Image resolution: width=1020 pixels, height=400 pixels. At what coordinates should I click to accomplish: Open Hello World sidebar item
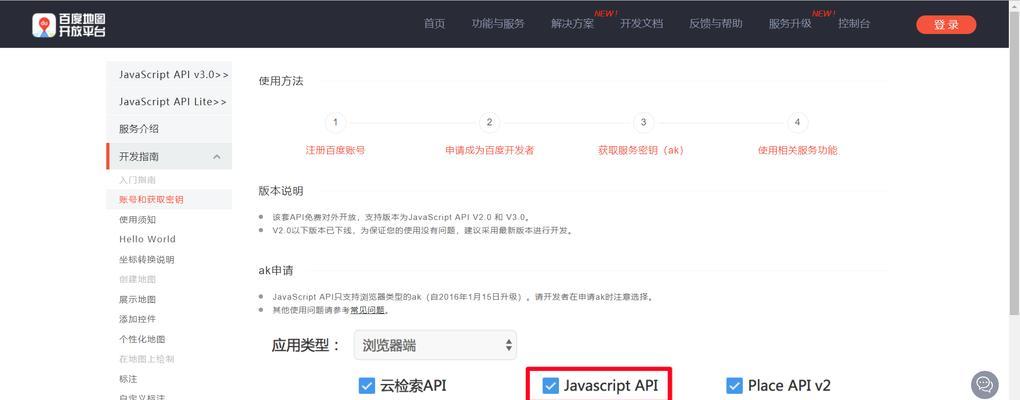pyautogui.click(x=147, y=239)
